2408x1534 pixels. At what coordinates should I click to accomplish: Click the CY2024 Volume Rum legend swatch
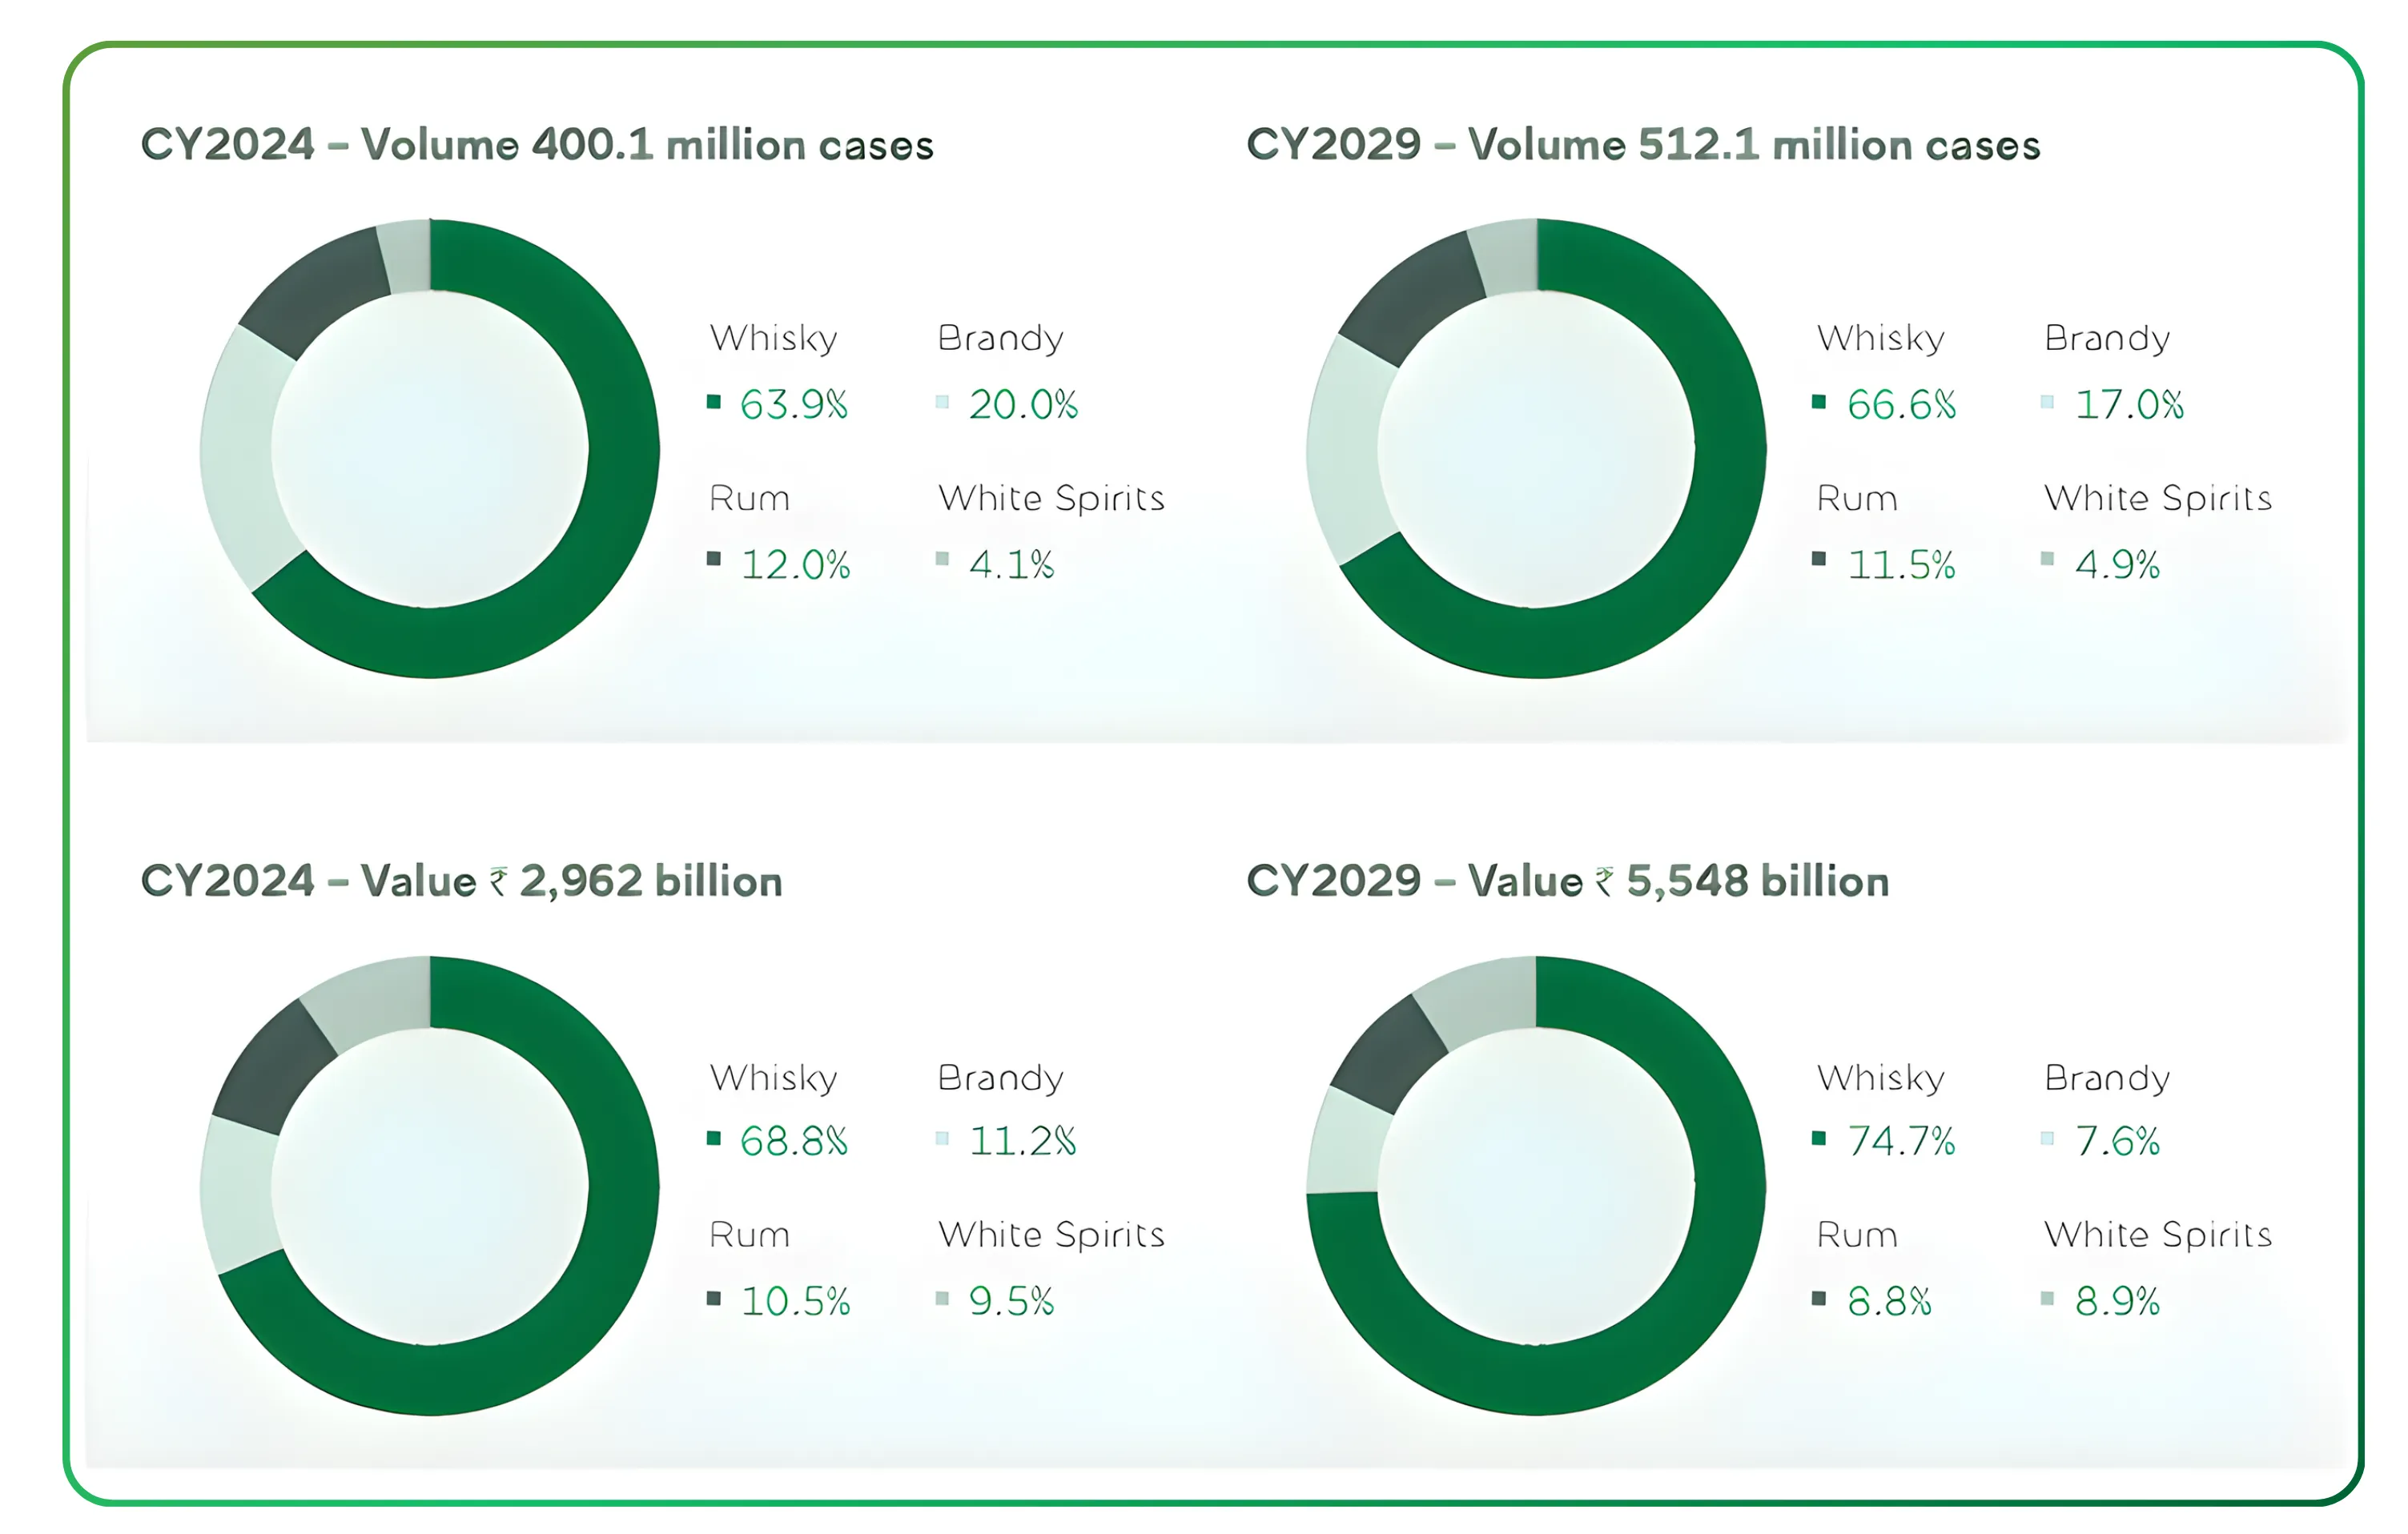[713, 559]
